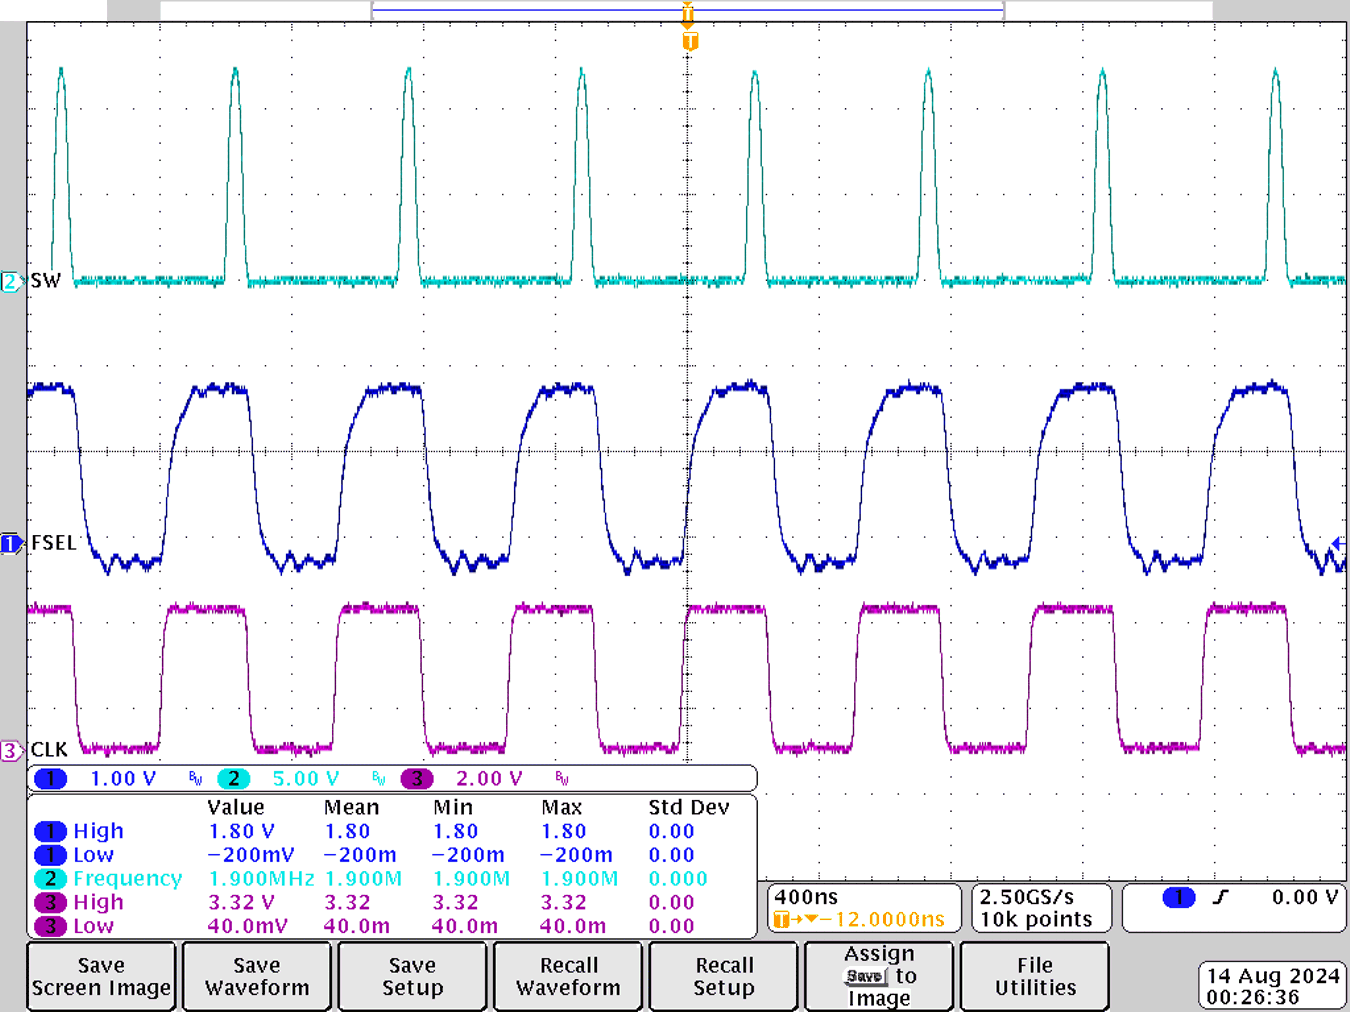Open the 2.50GS/s record length setting box
Image resolution: width=1350 pixels, height=1012 pixels.
[1041, 908]
